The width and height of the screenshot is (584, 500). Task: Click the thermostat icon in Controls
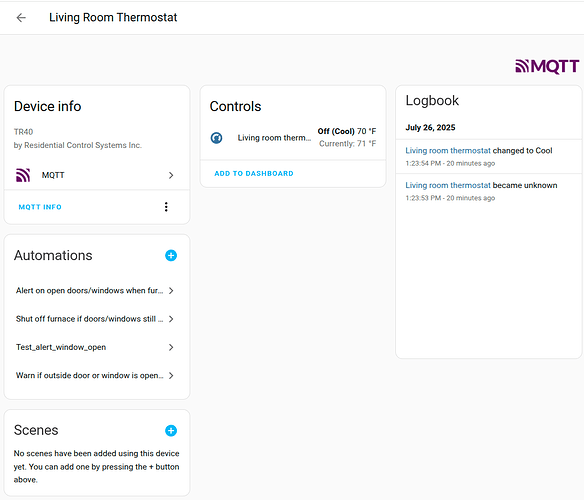(x=216, y=137)
